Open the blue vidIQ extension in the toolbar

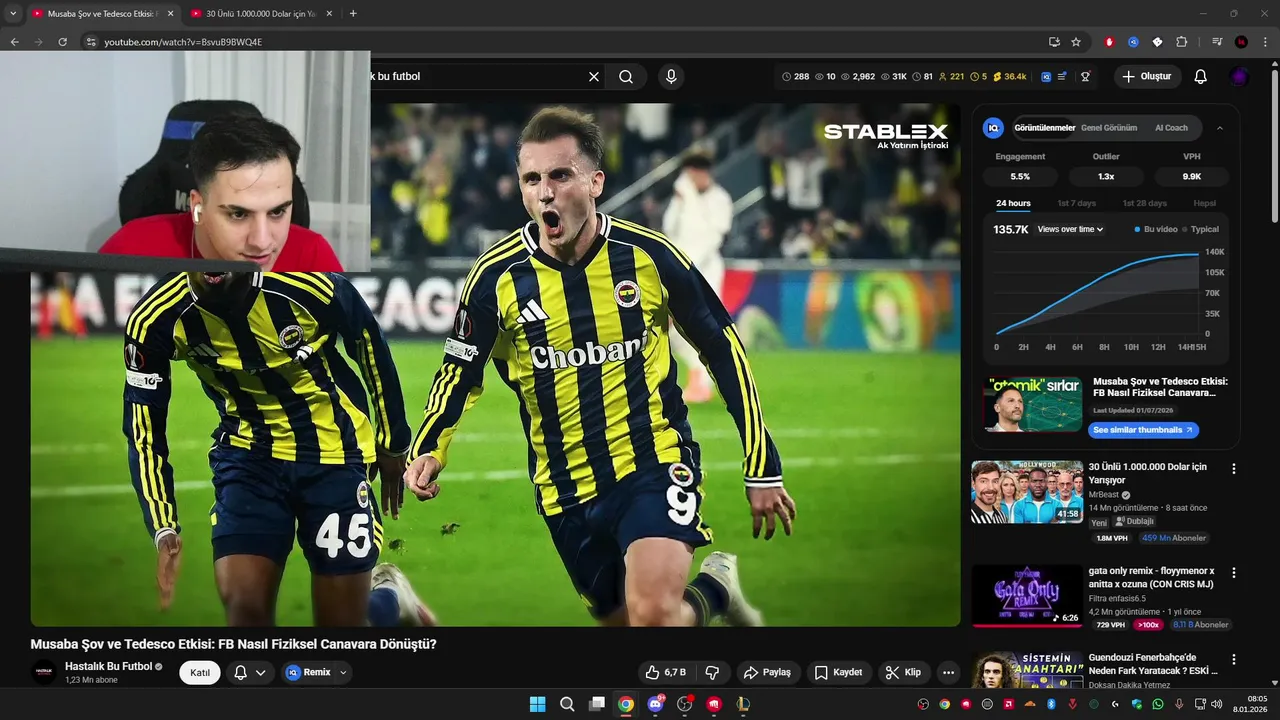pyautogui.click(x=1133, y=42)
